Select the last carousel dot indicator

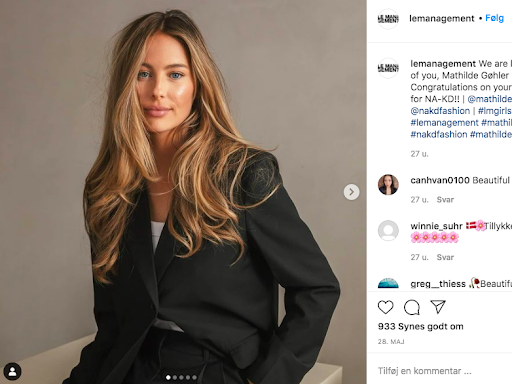pyautogui.click(x=194, y=377)
